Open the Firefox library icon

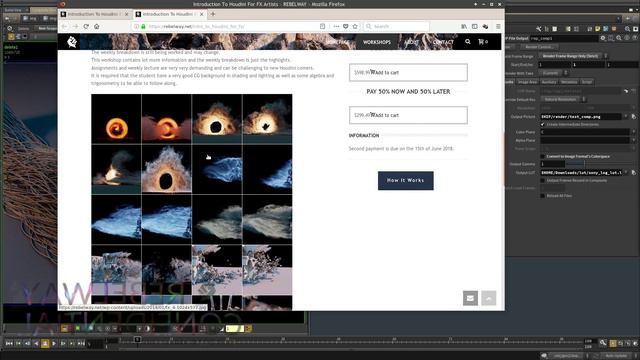(x=464, y=26)
